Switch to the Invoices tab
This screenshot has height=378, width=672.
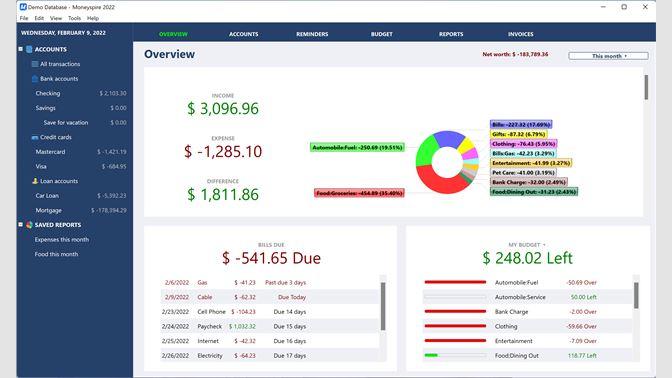coord(521,34)
